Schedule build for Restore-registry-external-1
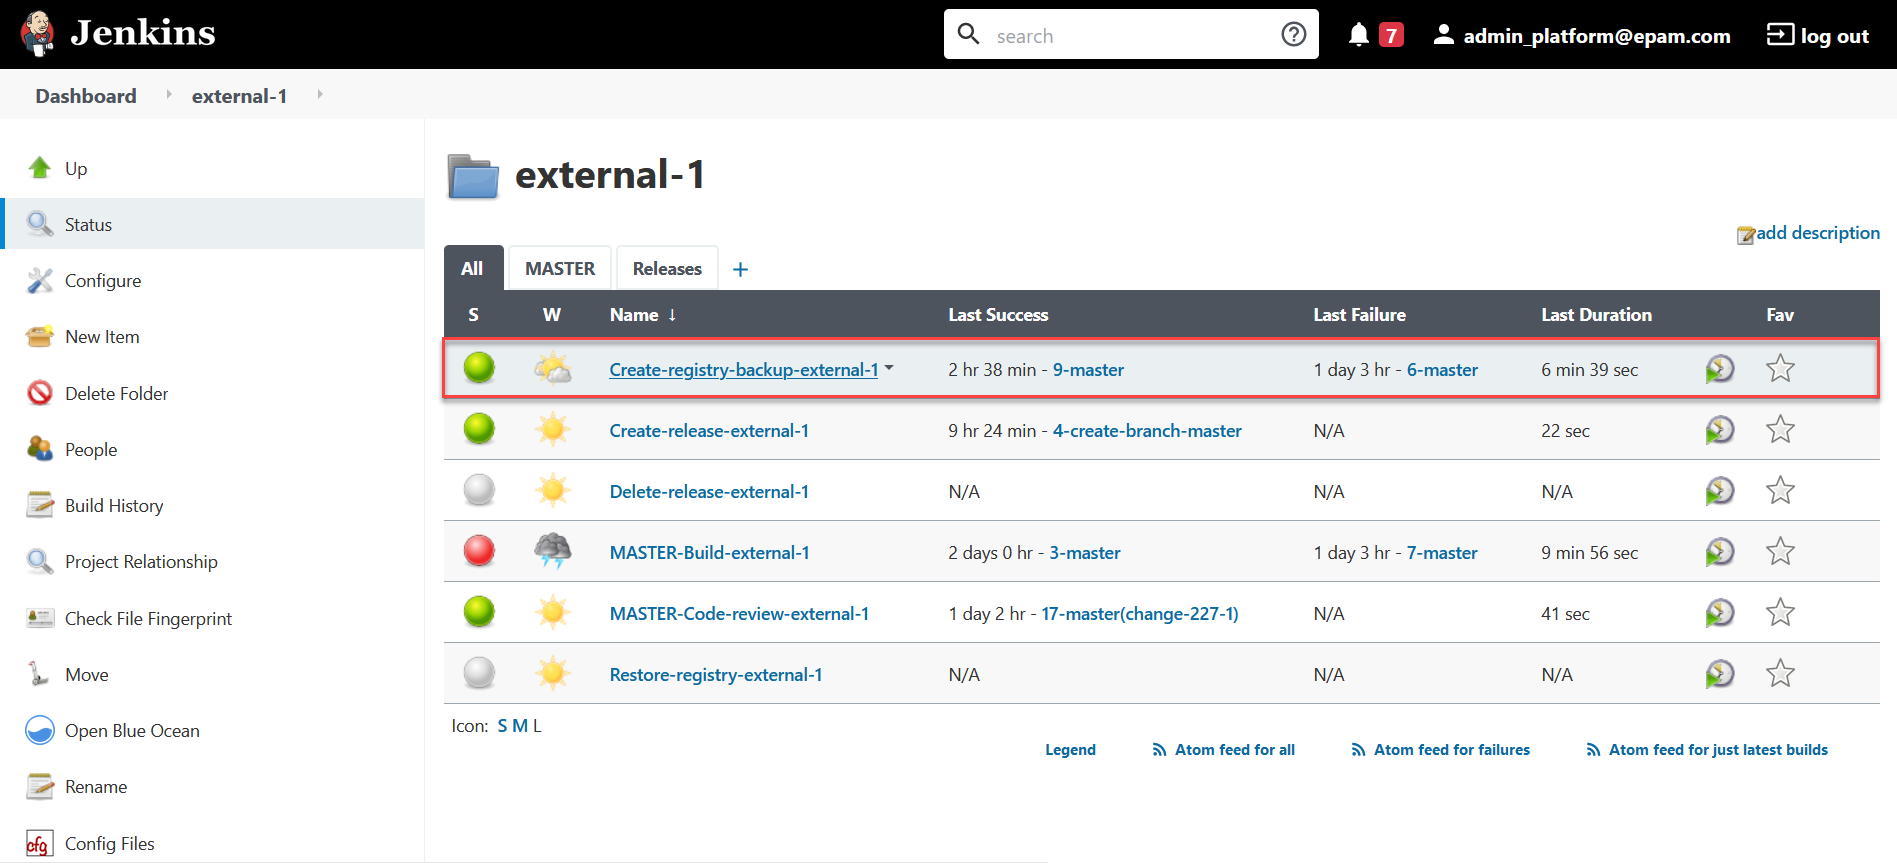The width and height of the screenshot is (1897, 863). click(1720, 674)
